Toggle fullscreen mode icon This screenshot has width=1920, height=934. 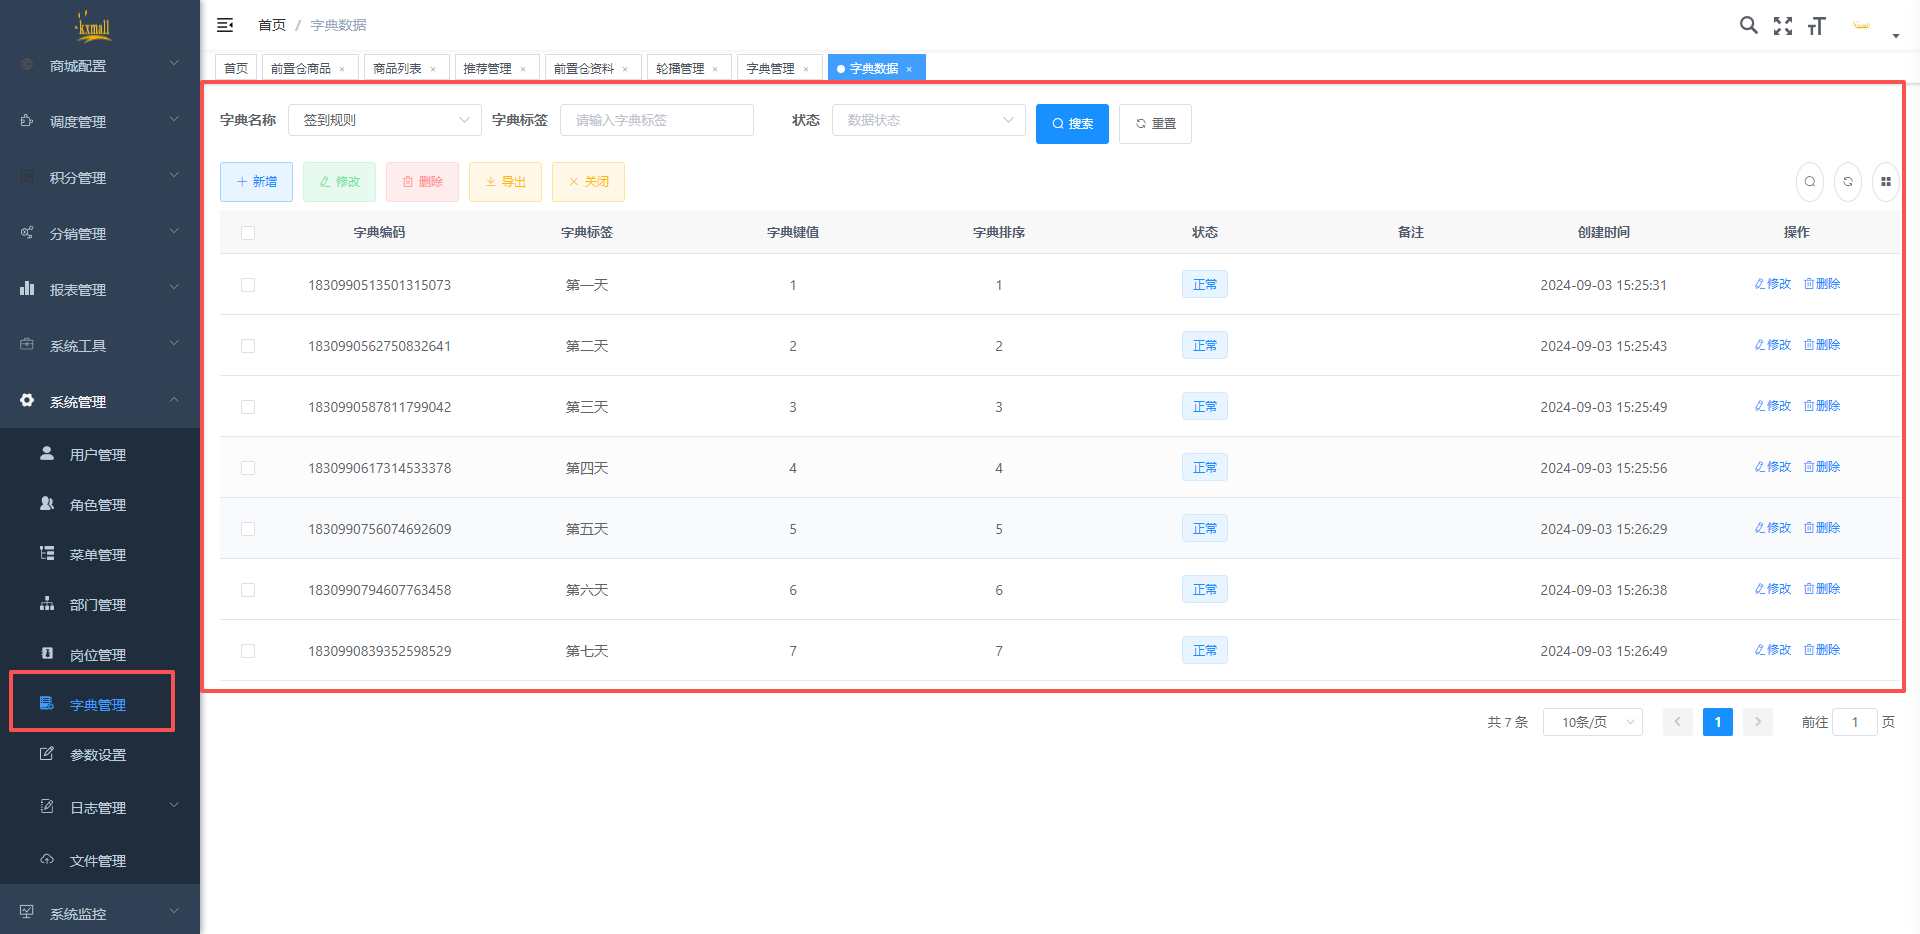tap(1783, 26)
